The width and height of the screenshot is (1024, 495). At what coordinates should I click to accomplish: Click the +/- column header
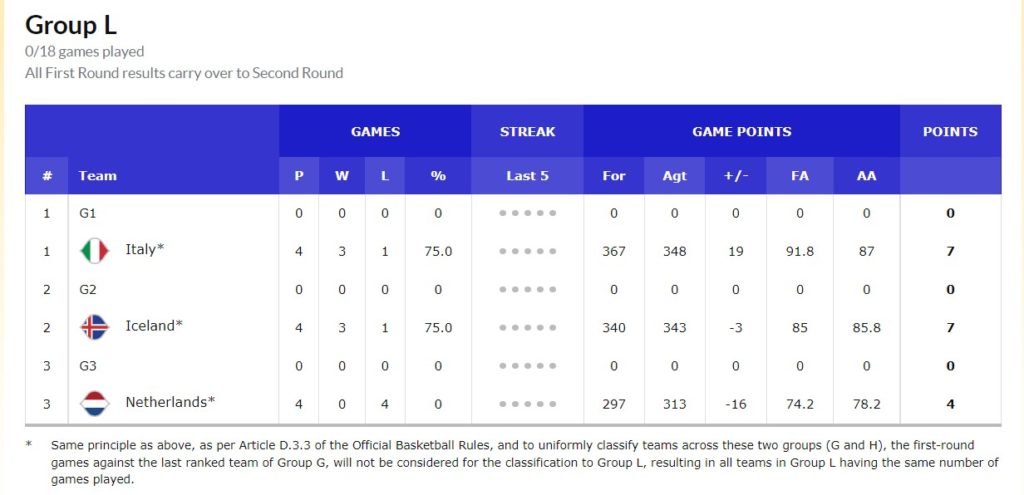pos(735,176)
